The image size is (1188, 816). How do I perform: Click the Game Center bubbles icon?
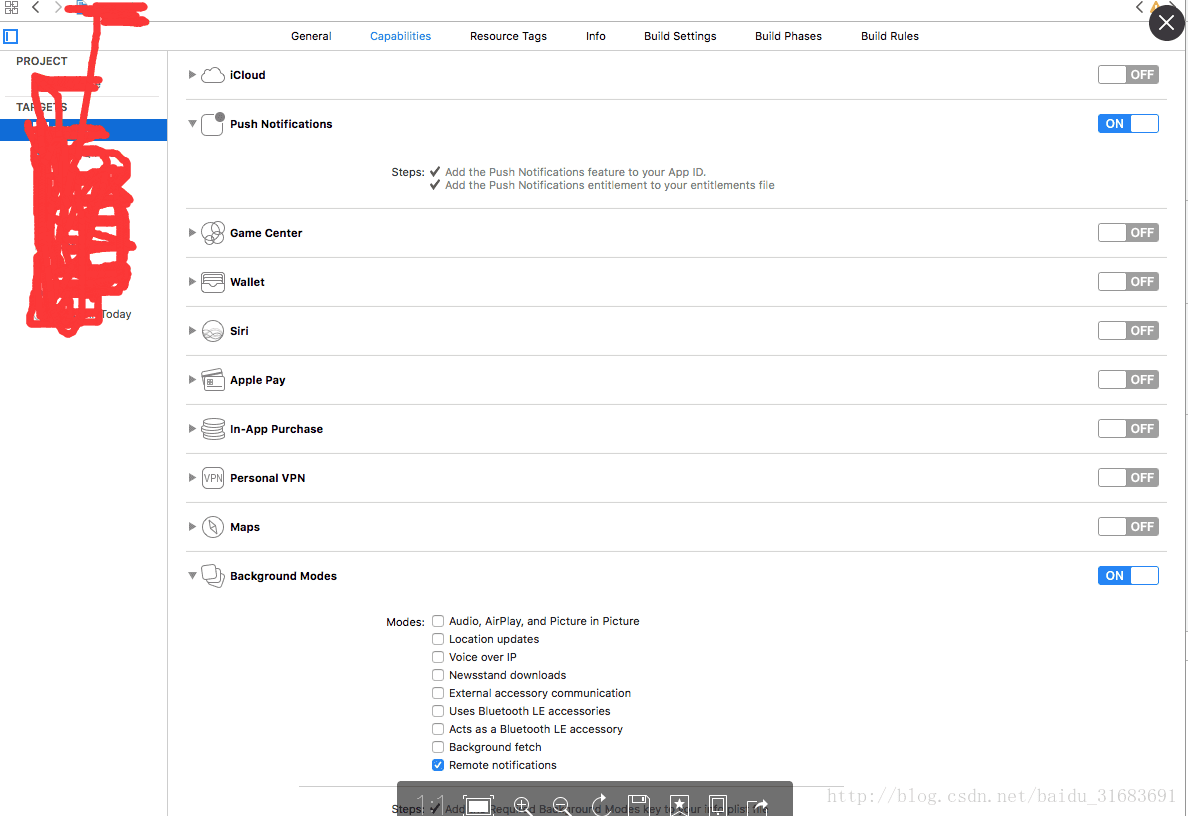click(213, 233)
